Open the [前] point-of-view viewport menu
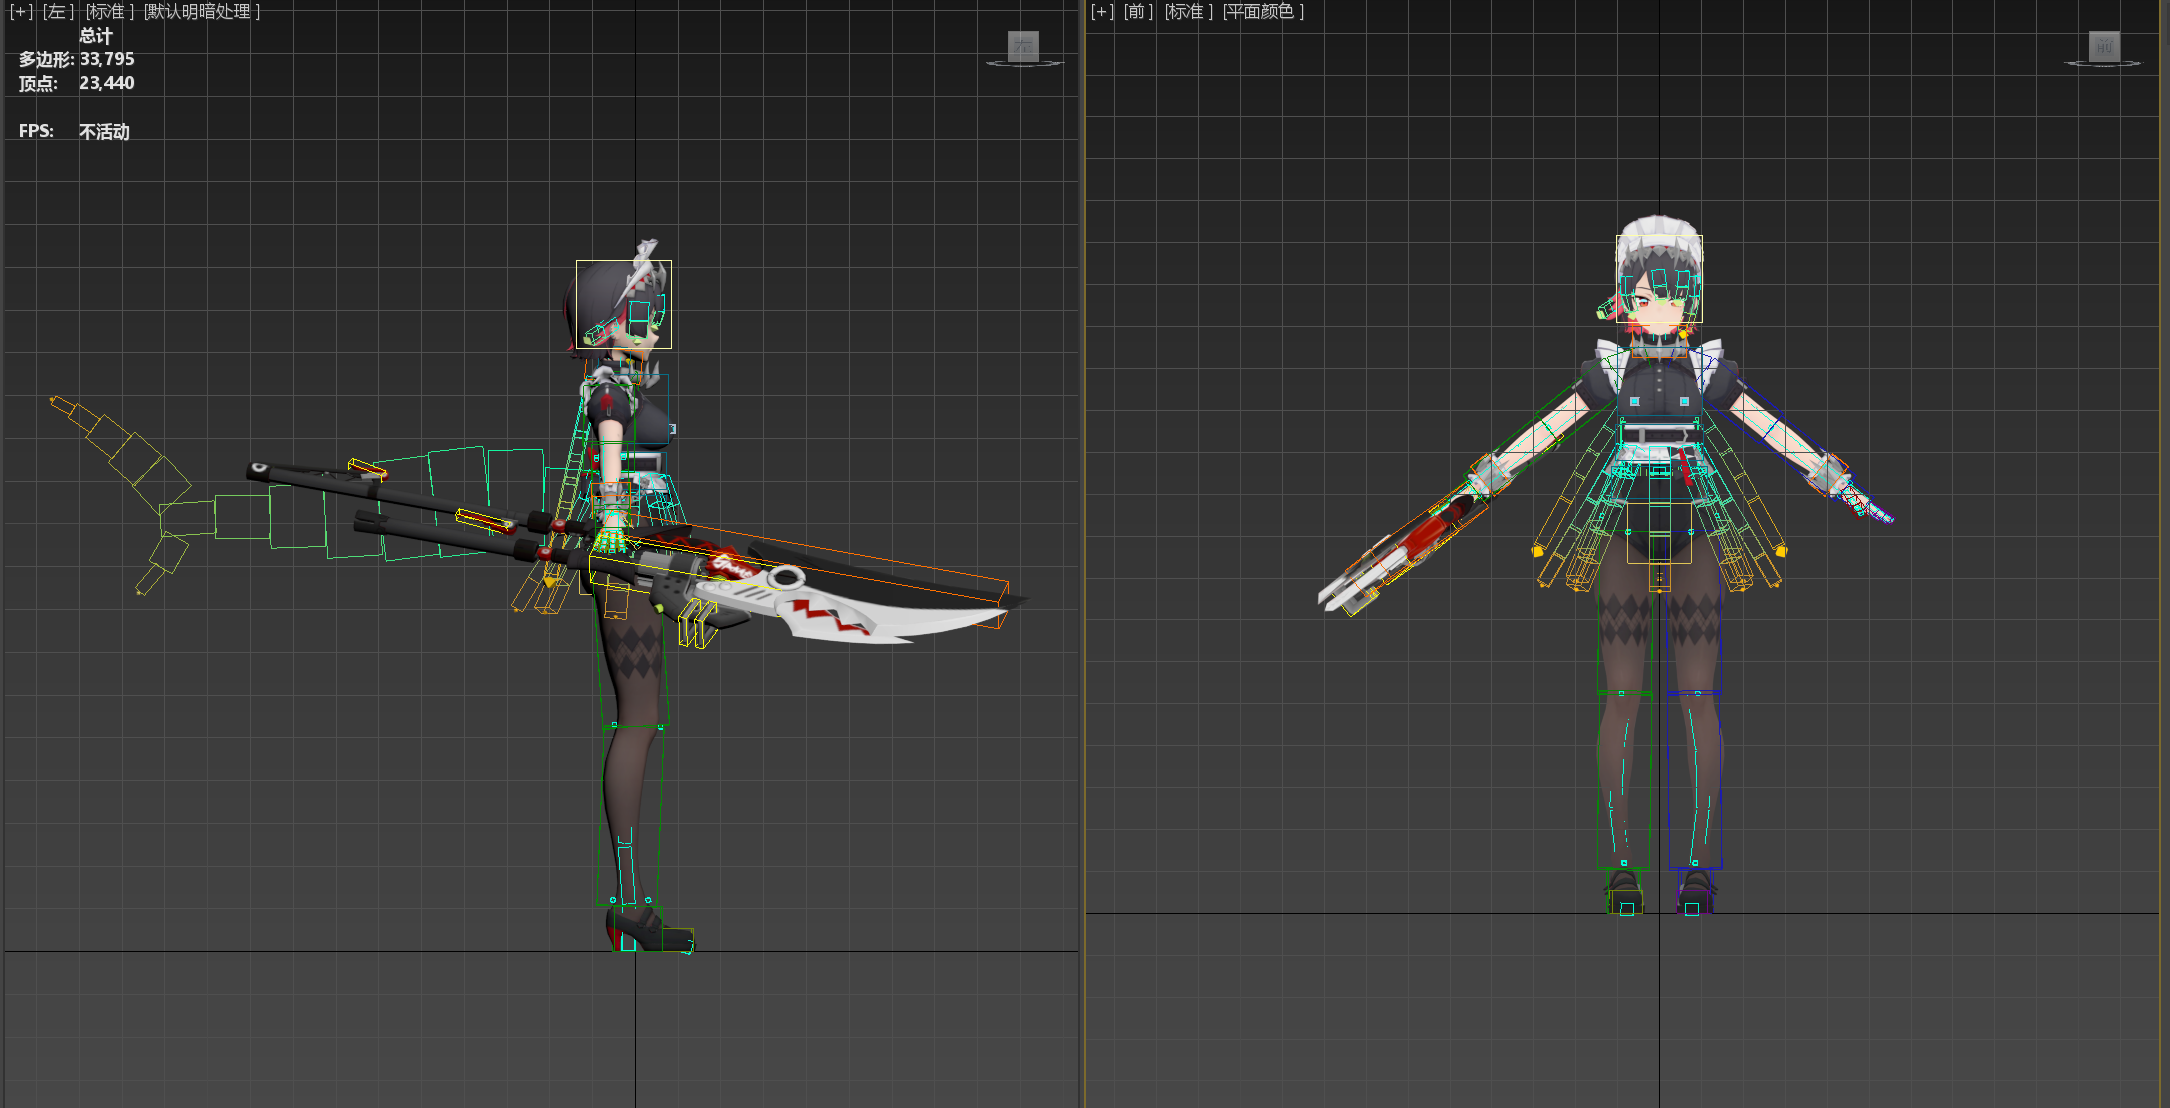Screen dimensions: 2170x1108 pyautogui.click(x=1138, y=12)
